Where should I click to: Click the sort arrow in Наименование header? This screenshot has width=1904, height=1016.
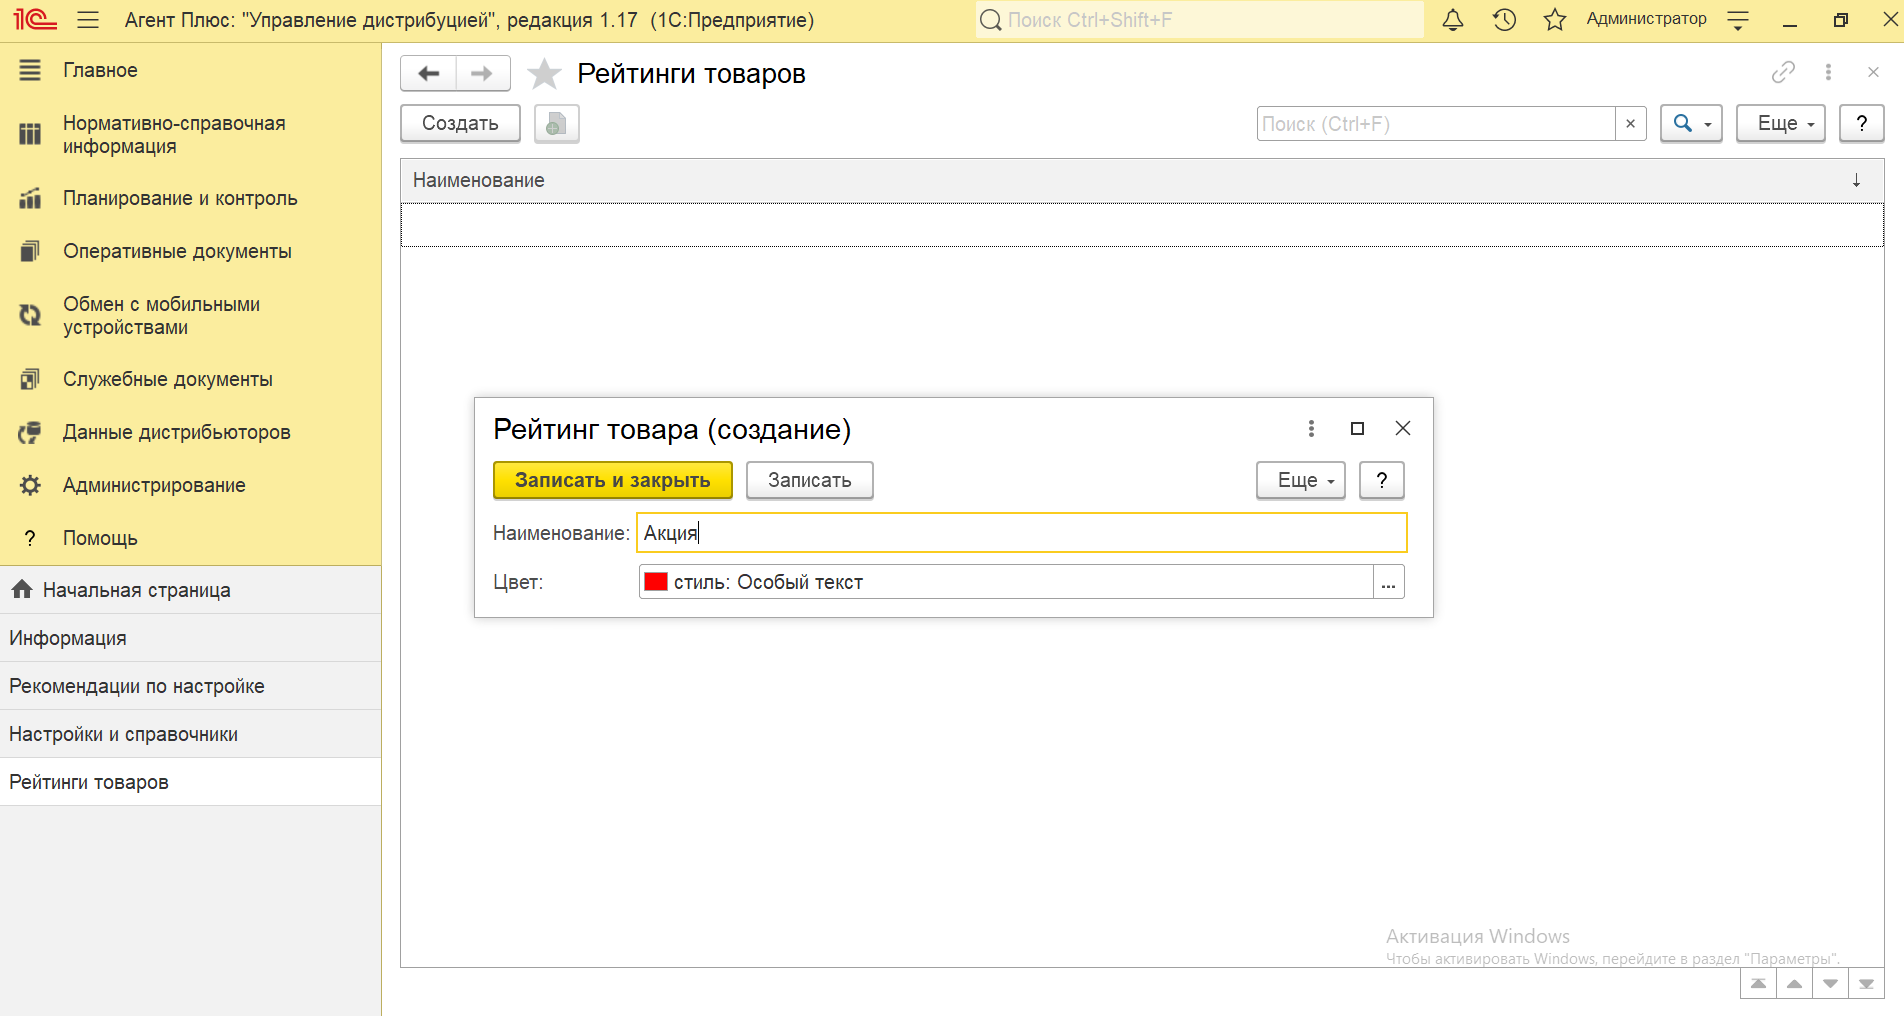[x=1856, y=180]
